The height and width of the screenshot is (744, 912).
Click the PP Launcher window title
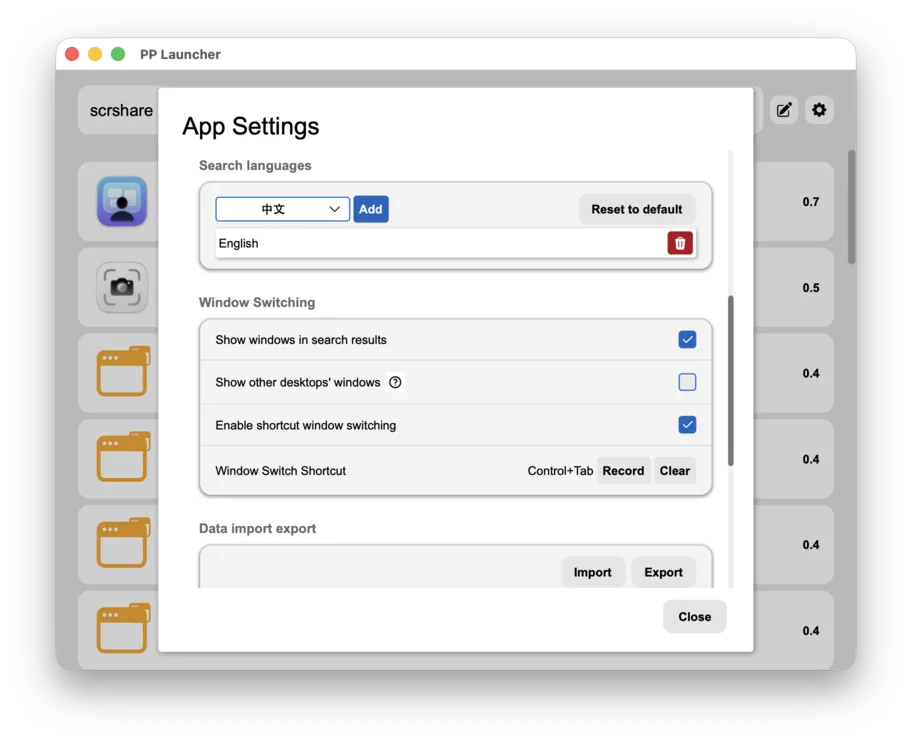(180, 54)
